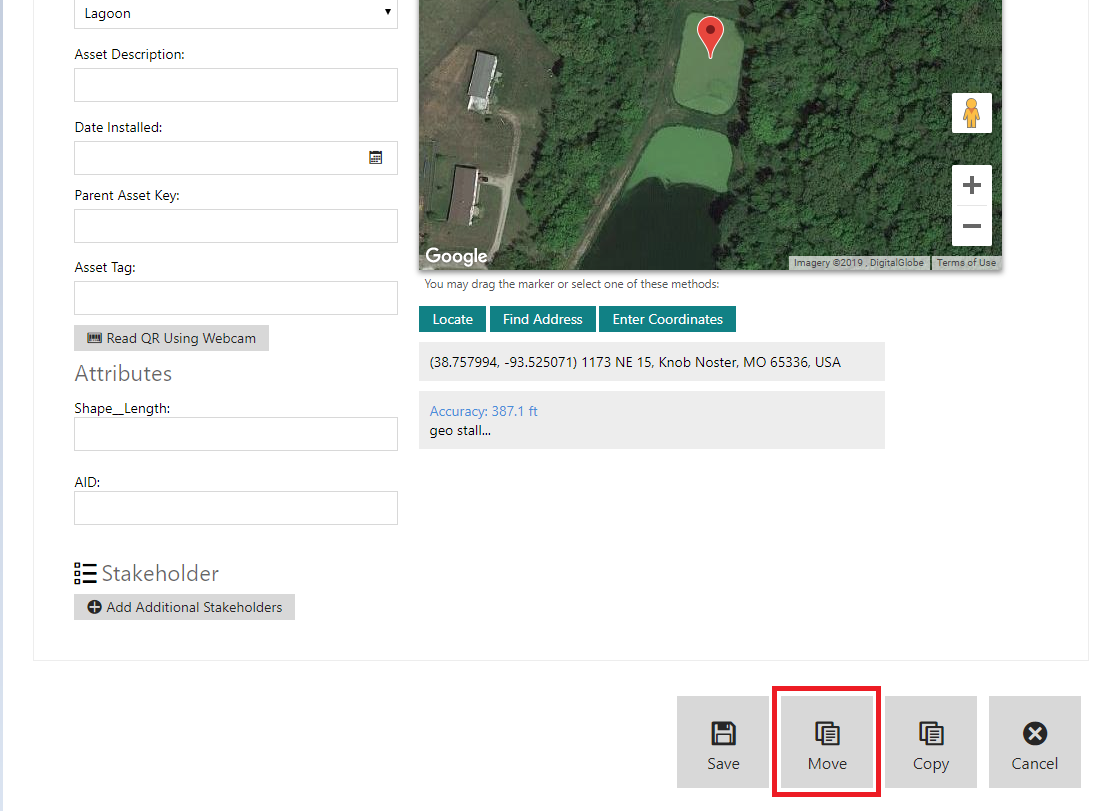This screenshot has height=811, width=1115.
Task: Click the Save floppy disk button
Action: tap(722, 742)
